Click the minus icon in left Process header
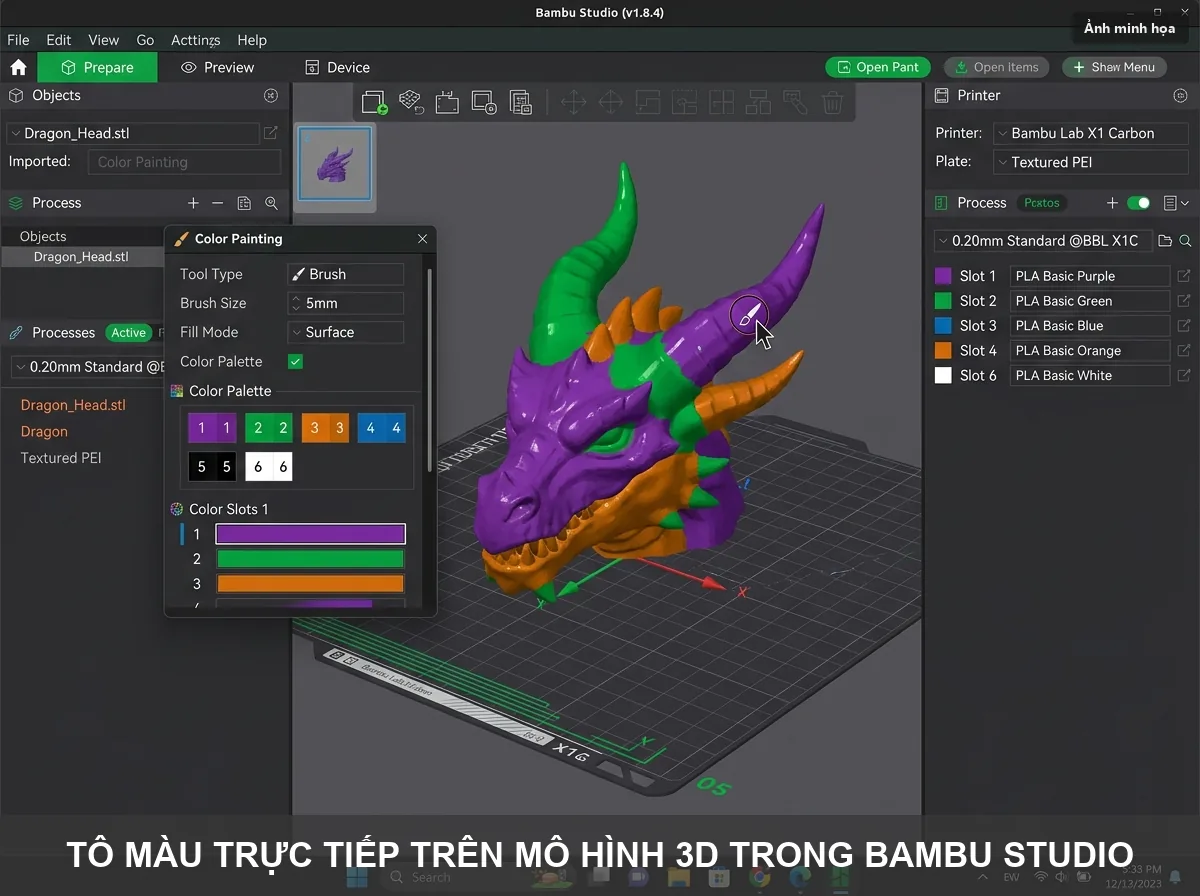Screen dimensions: 1200x896 218,203
